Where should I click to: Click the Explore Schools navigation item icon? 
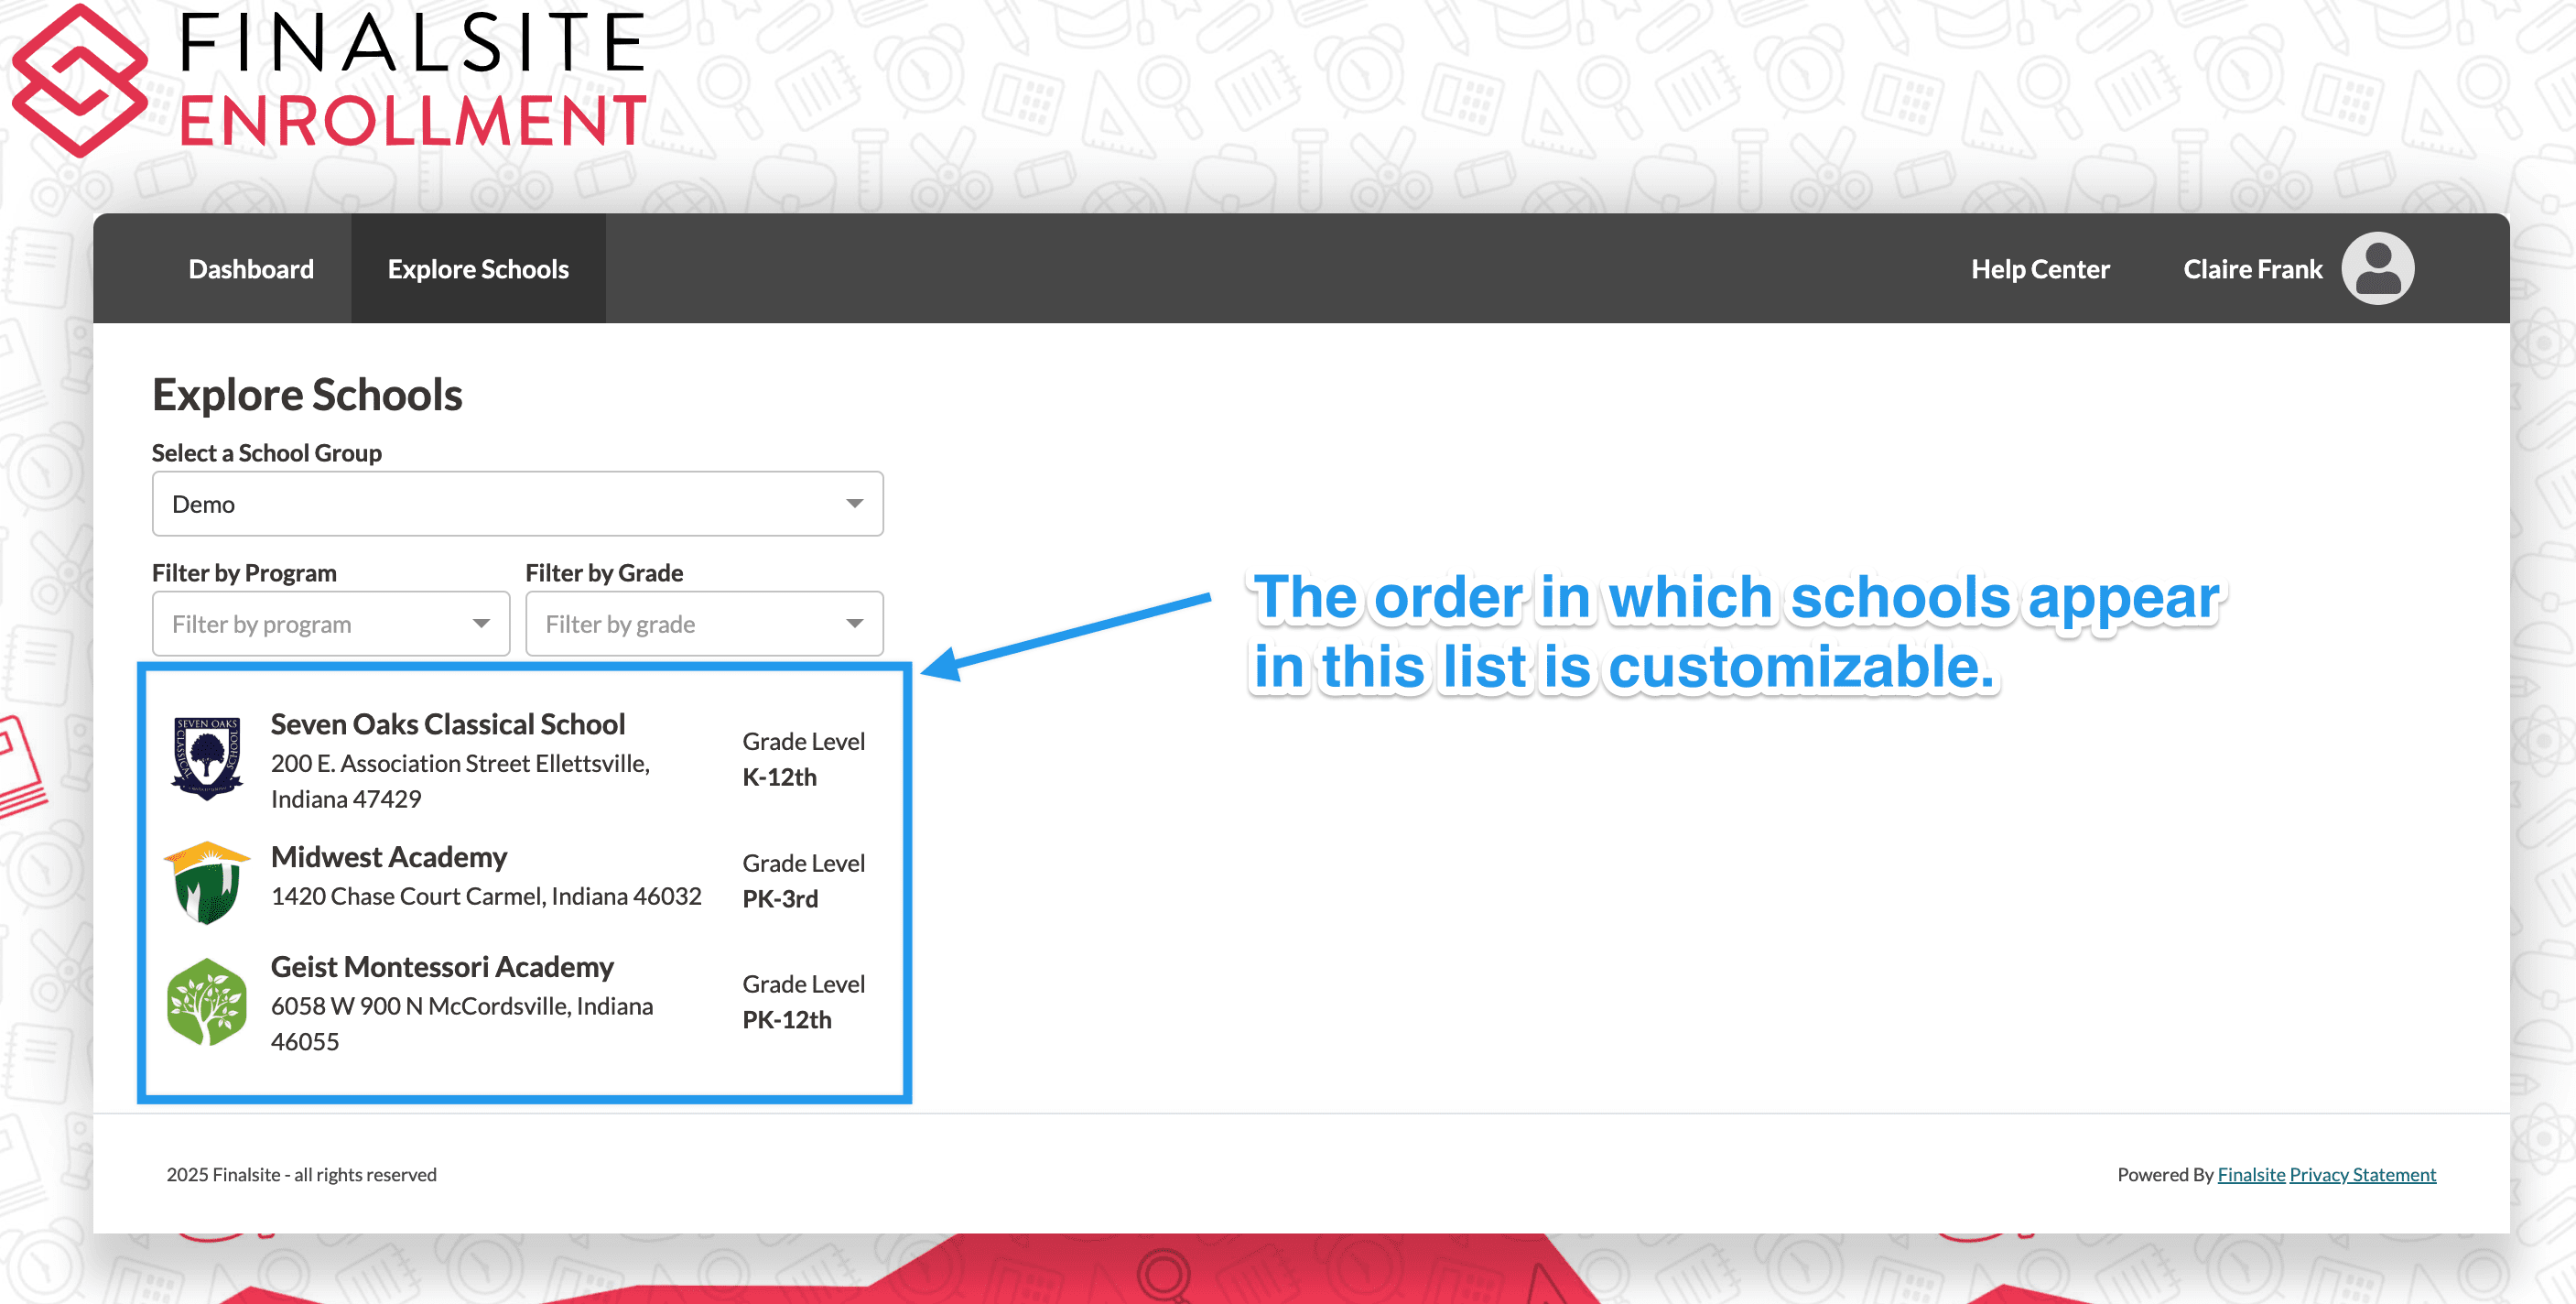click(477, 269)
